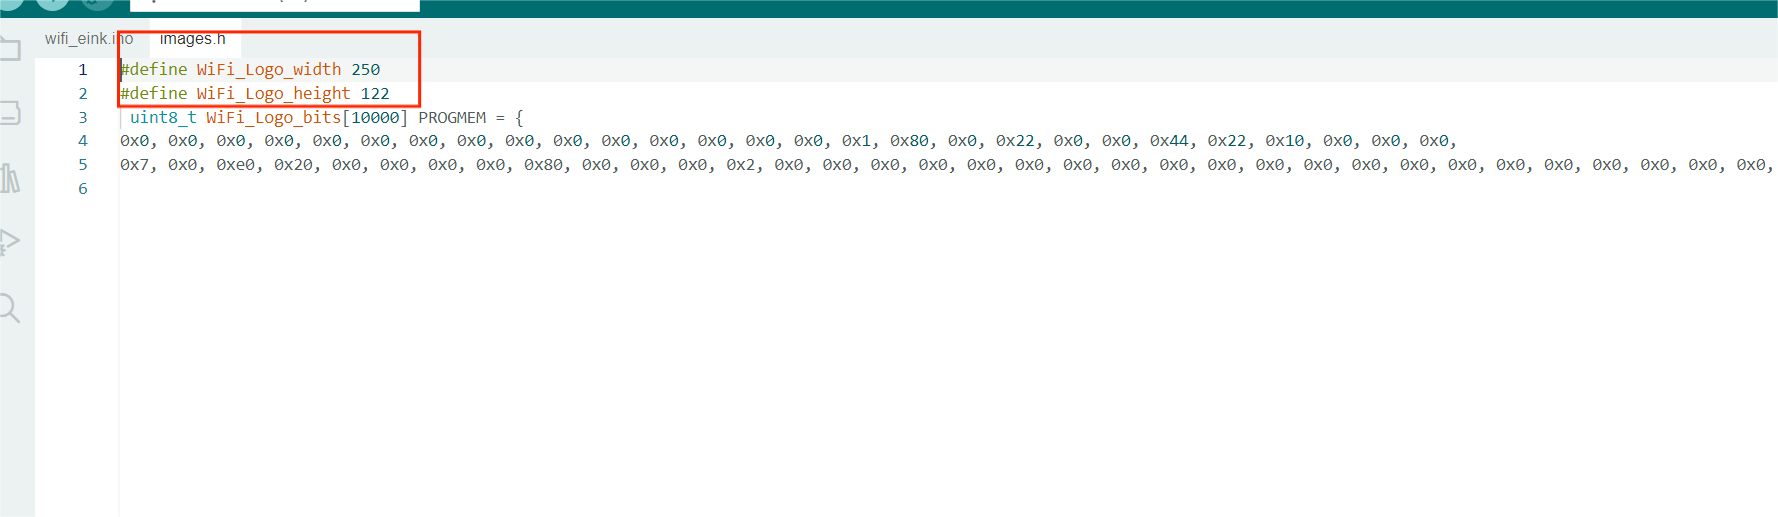
Task: Click the Upload arrow toolbar button
Action: [x=52, y=3]
